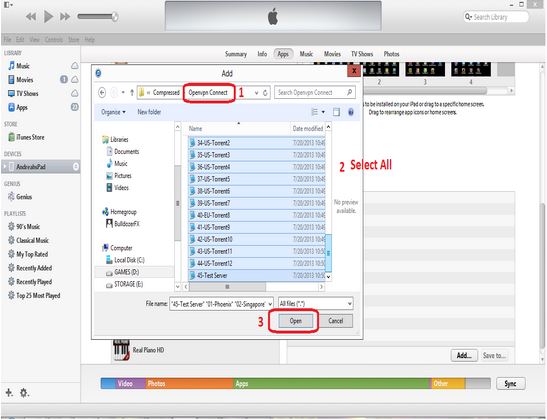Open the Top 25 Most Played playlist
The height and width of the screenshot is (420, 547).
[x=38, y=295]
